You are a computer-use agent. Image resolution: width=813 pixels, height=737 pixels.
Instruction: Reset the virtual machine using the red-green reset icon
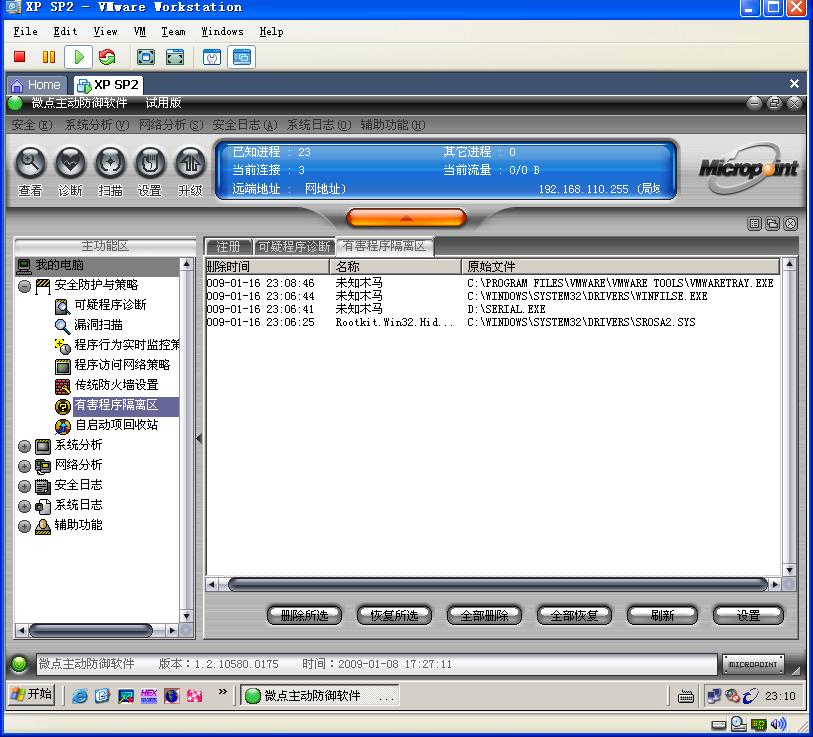point(107,57)
